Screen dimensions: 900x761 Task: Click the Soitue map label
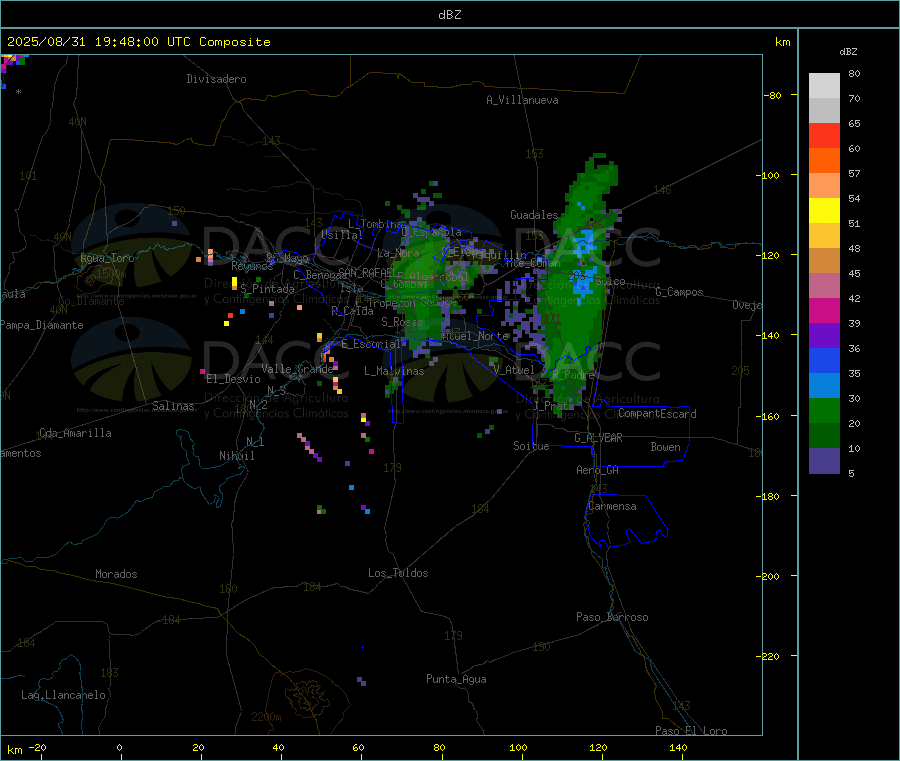531,446
